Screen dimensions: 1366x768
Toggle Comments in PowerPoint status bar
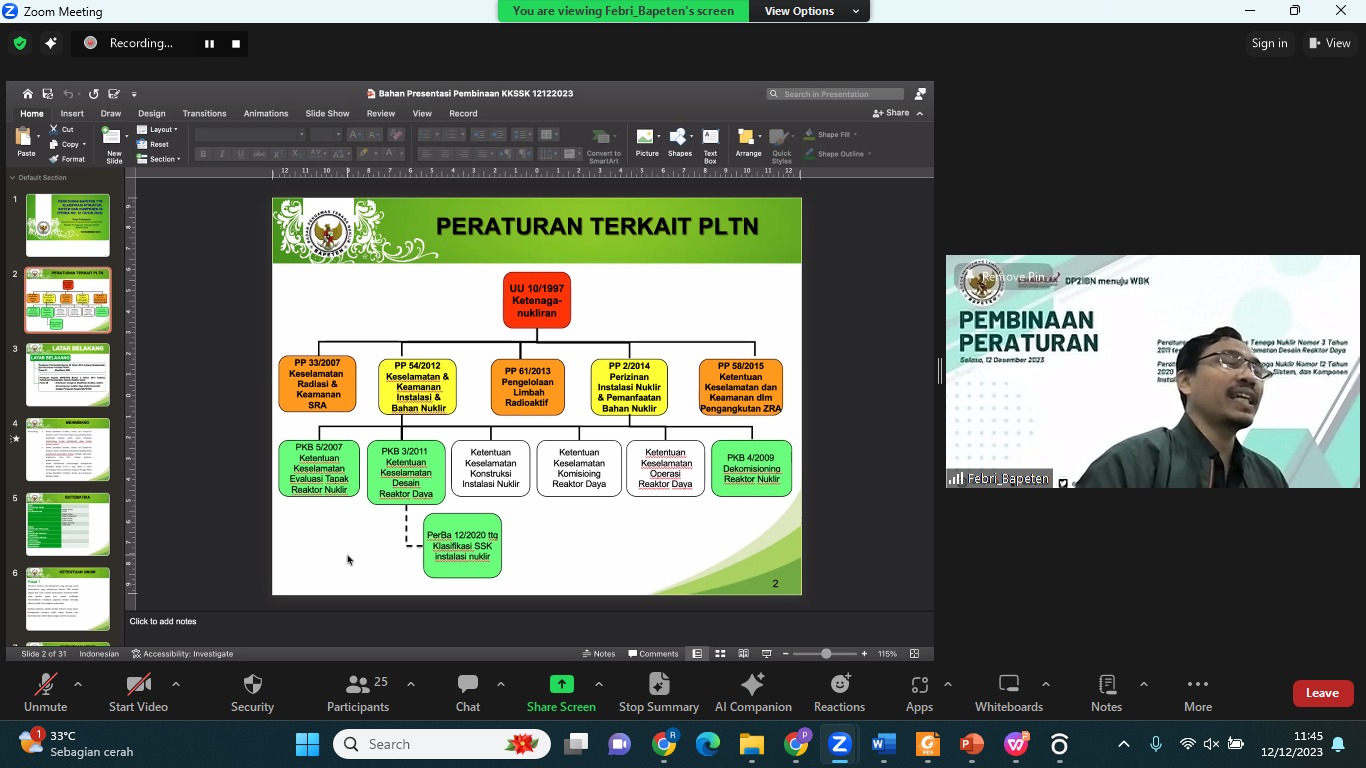(x=653, y=654)
